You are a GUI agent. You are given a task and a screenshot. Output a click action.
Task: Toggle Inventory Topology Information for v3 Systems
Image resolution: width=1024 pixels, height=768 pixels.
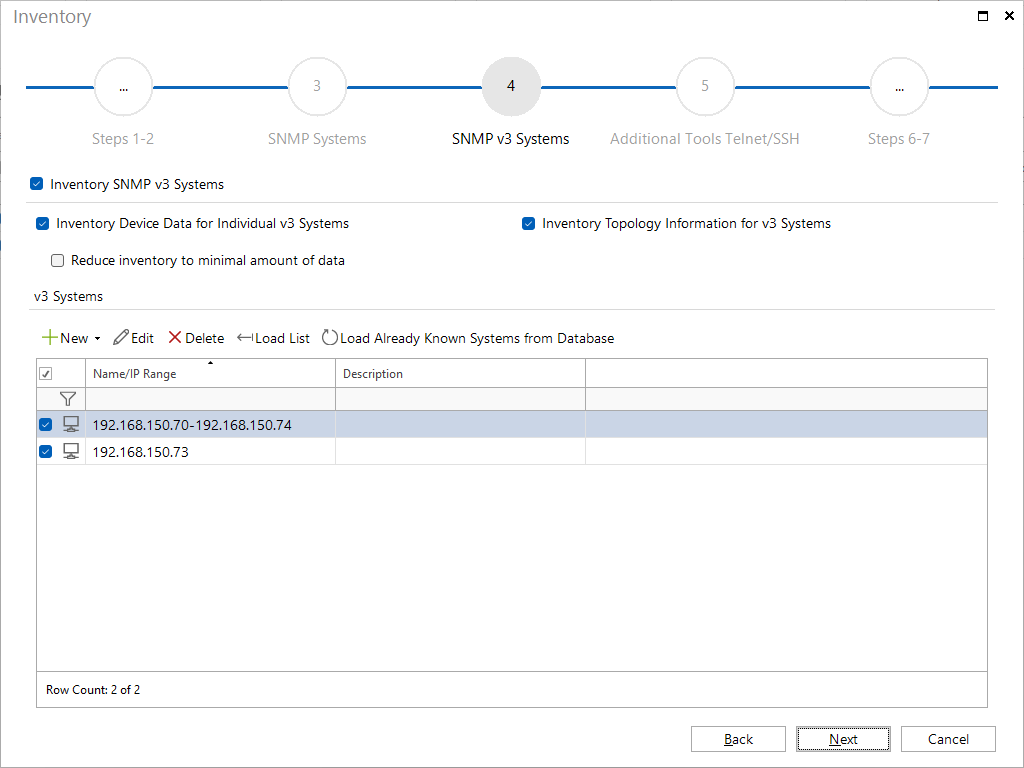coord(528,223)
